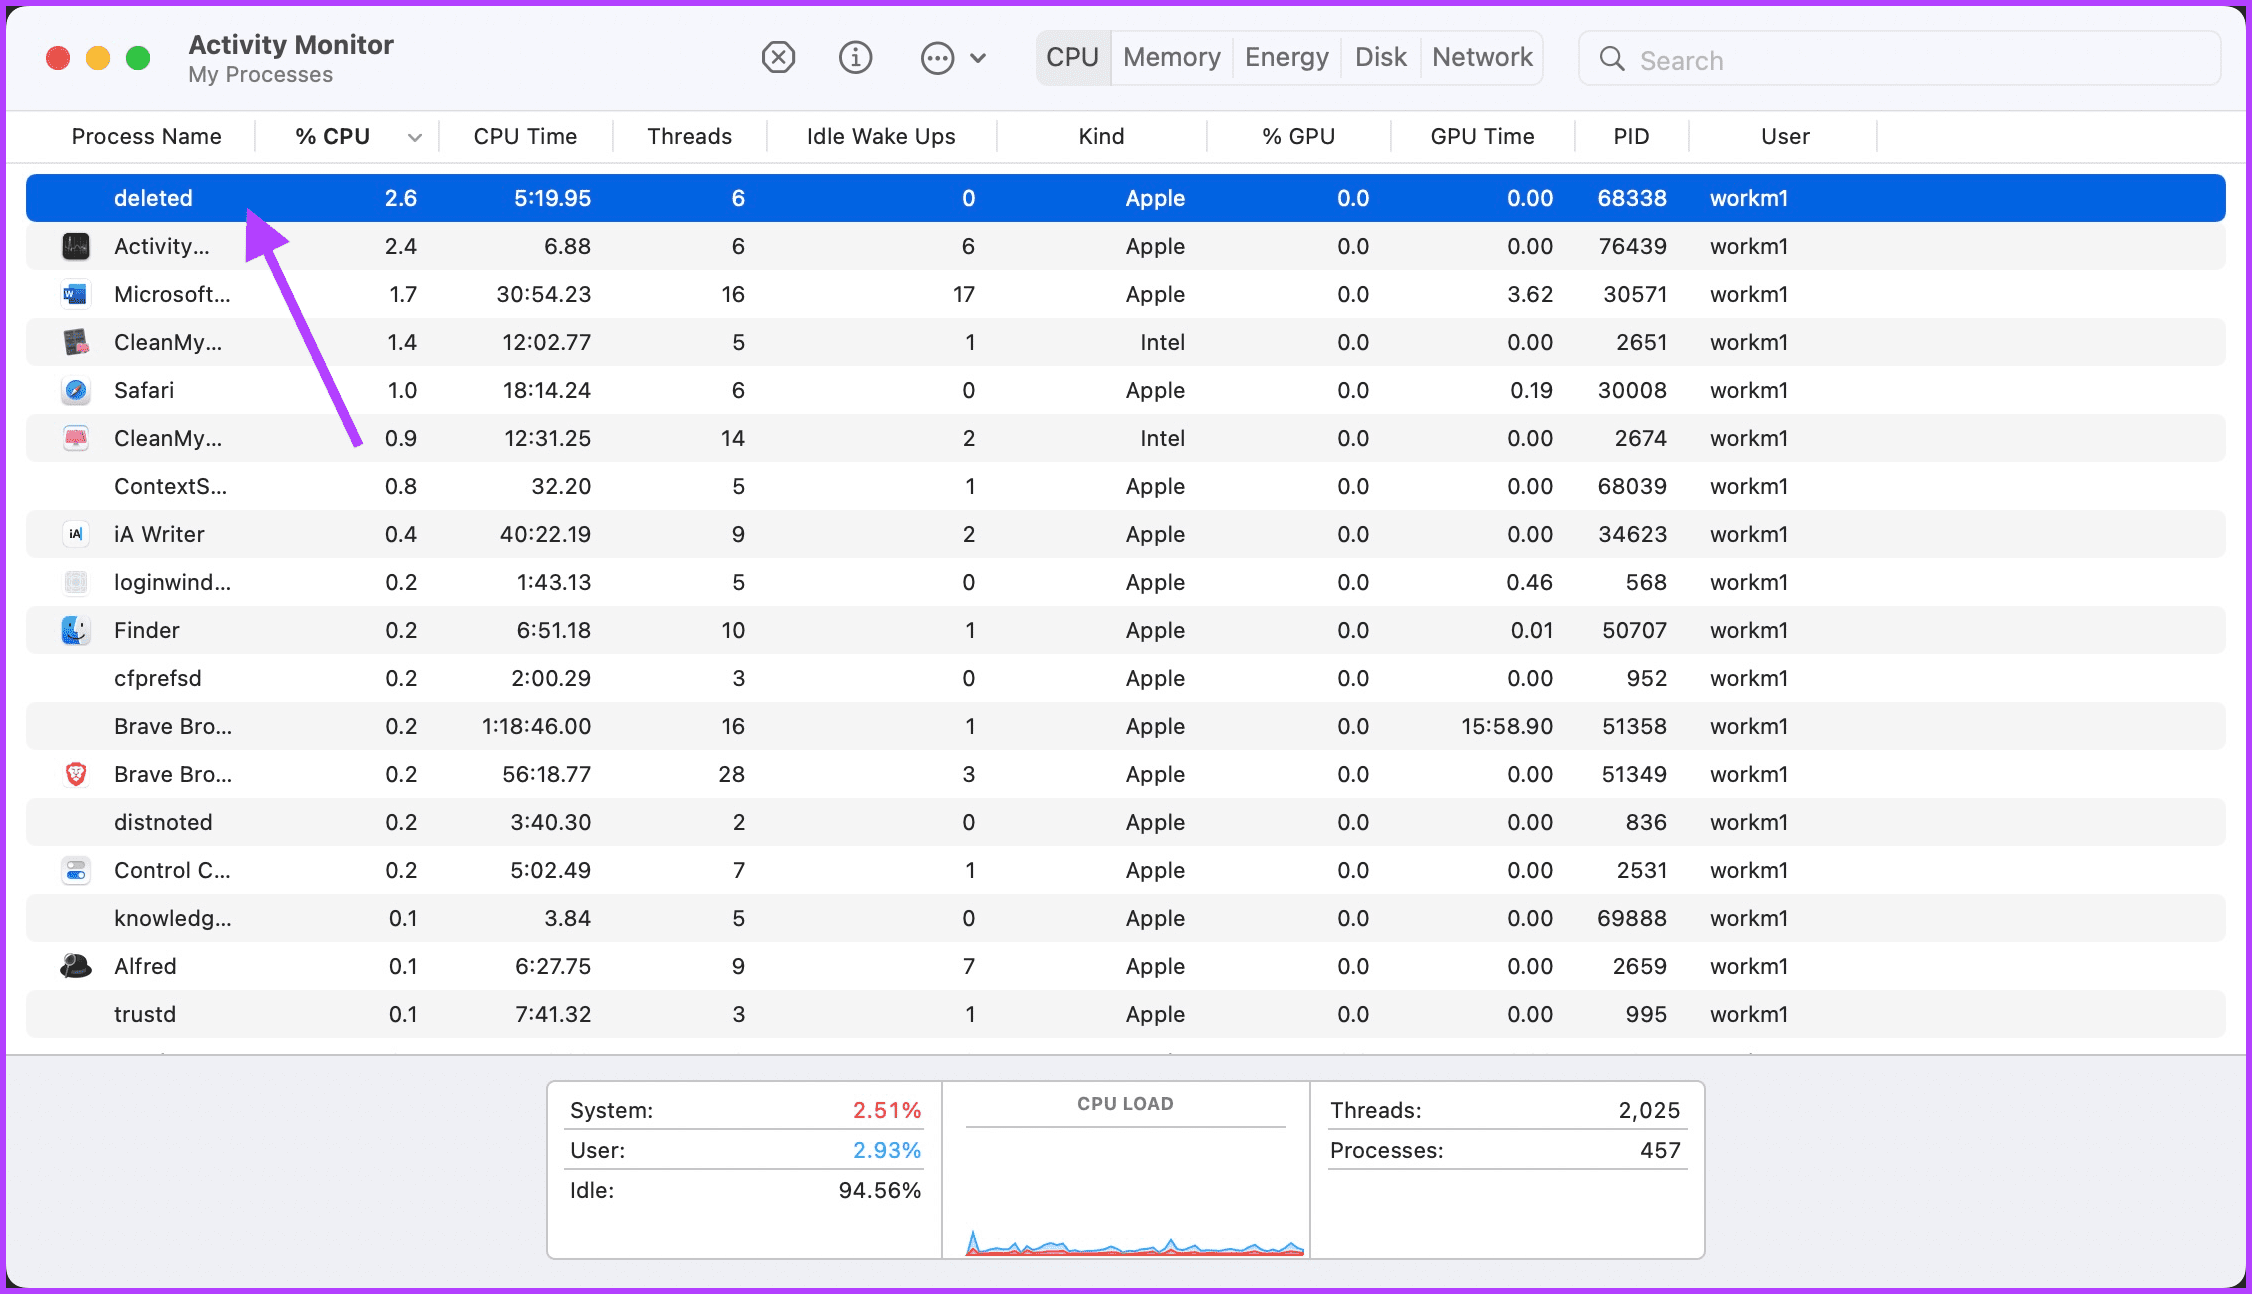This screenshot has width=2252, height=1294.
Task: Click the CPU Time value 30:54.23
Action: (543, 294)
